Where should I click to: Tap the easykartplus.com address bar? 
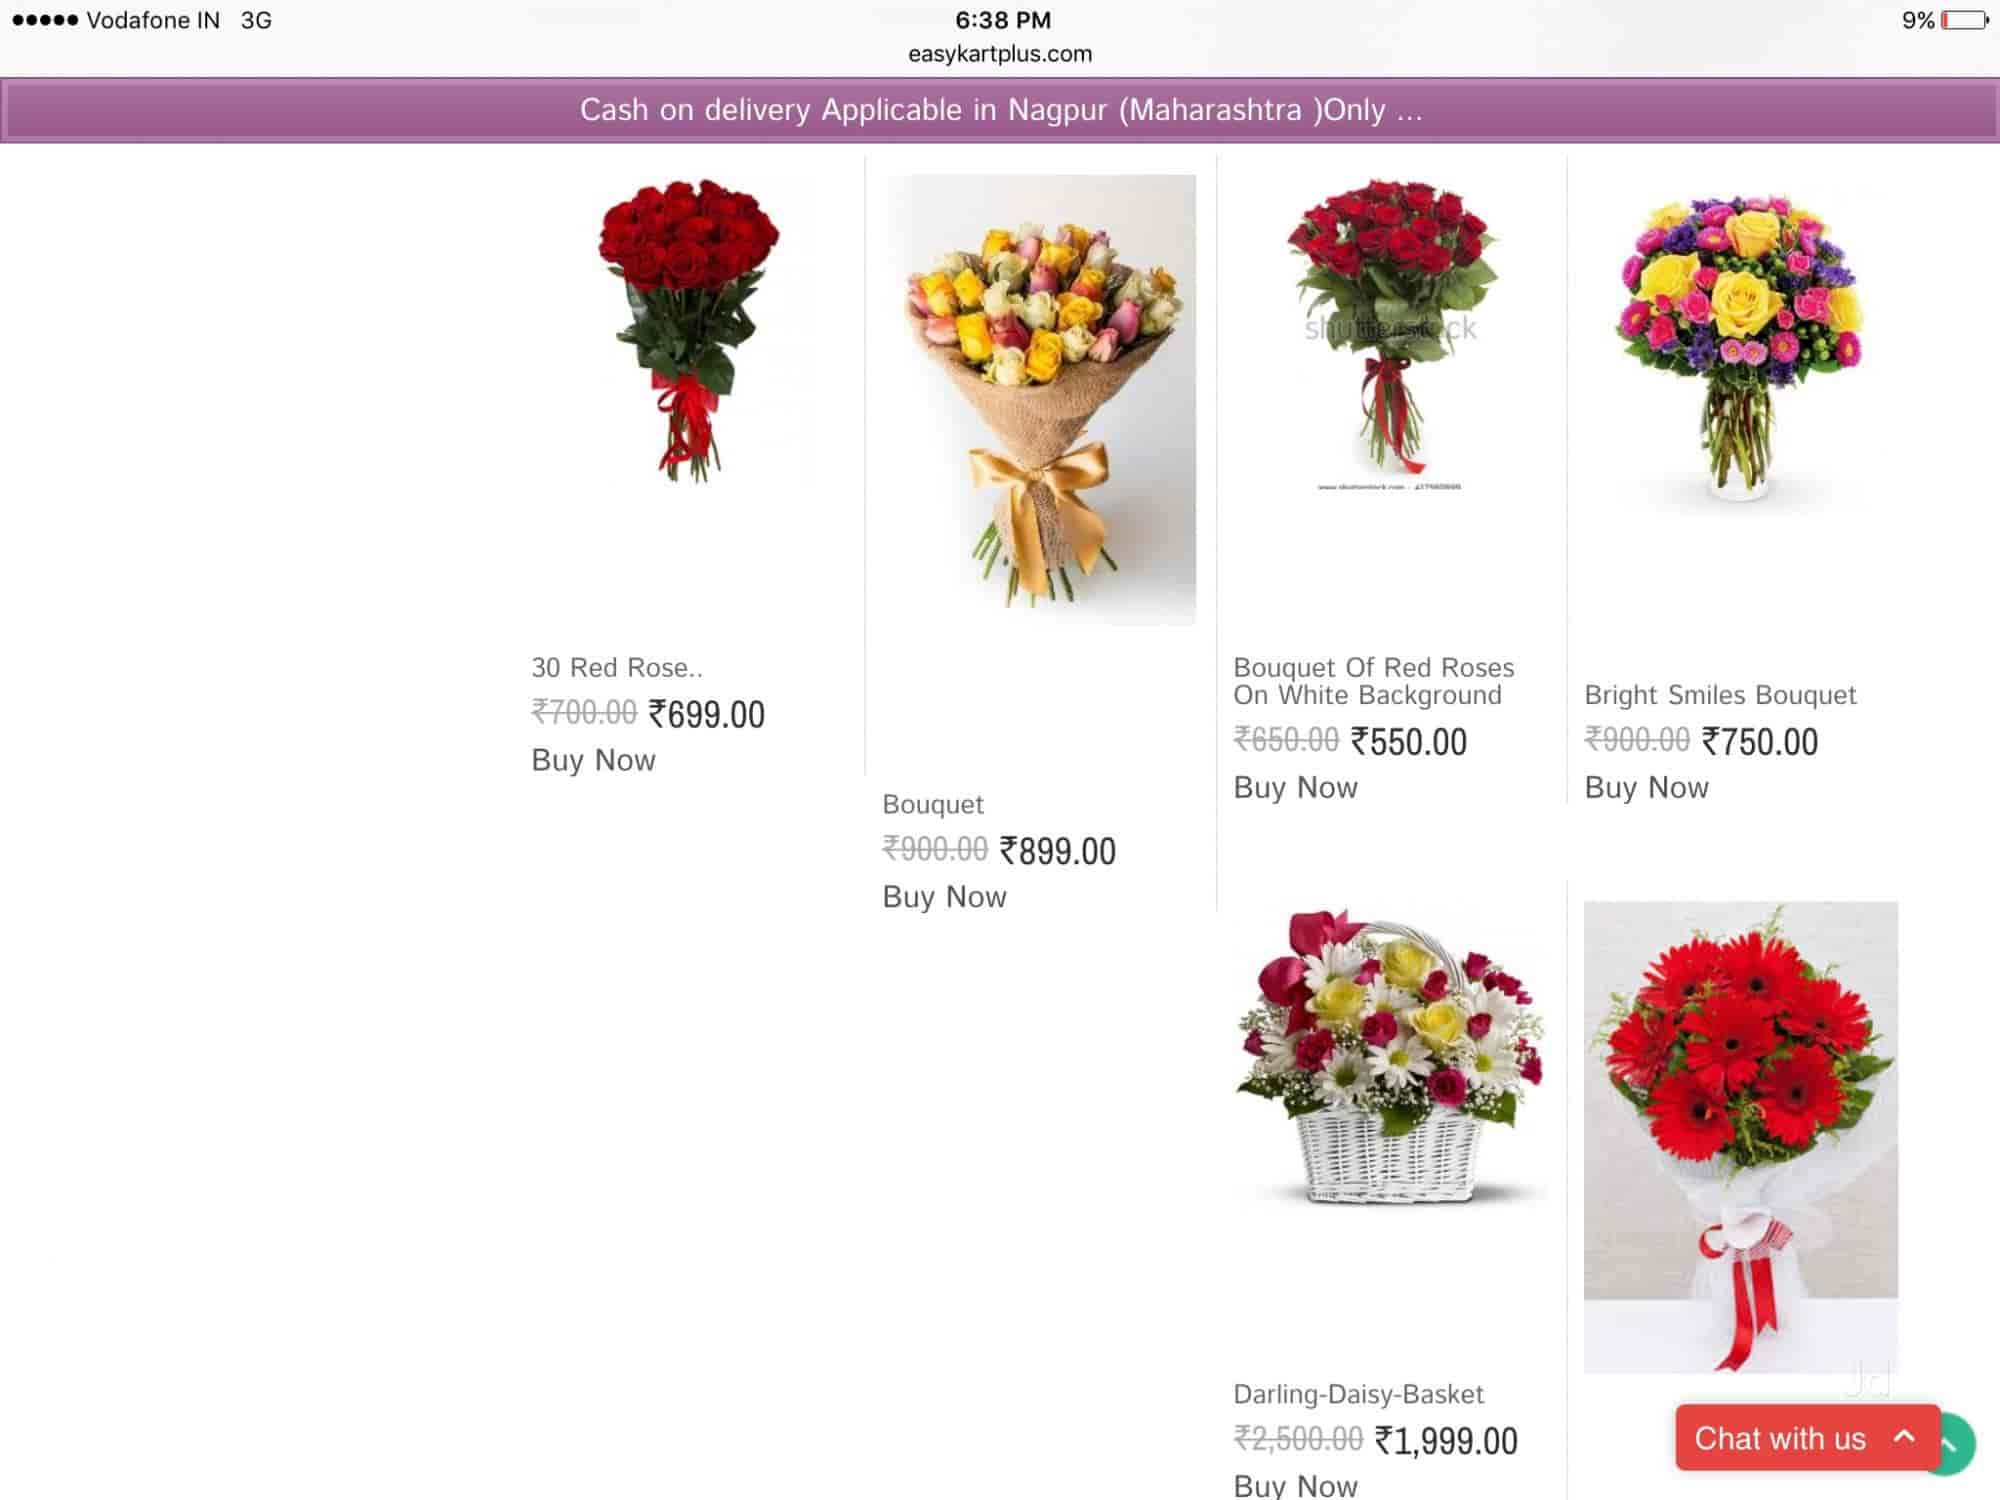pos(1000,54)
